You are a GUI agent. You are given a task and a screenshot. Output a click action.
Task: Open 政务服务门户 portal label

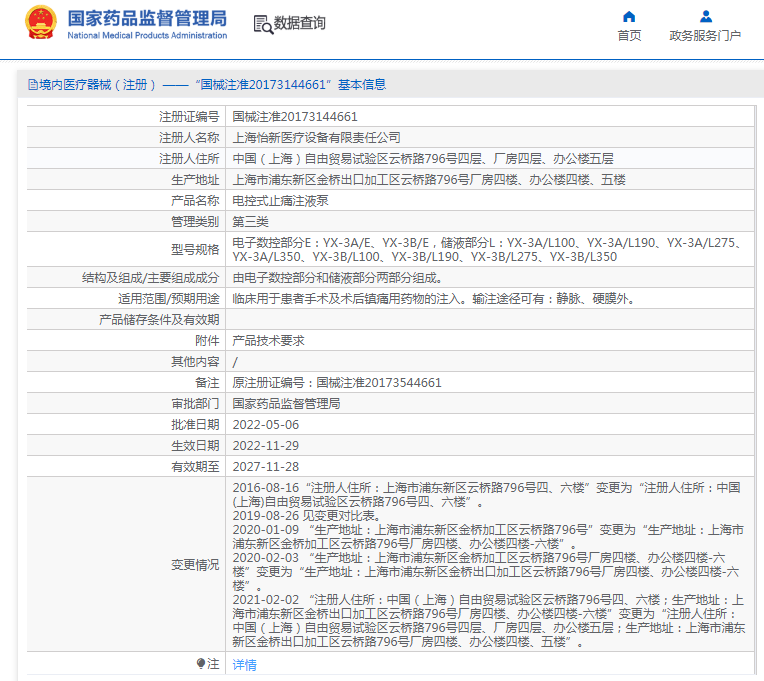pos(705,36)
